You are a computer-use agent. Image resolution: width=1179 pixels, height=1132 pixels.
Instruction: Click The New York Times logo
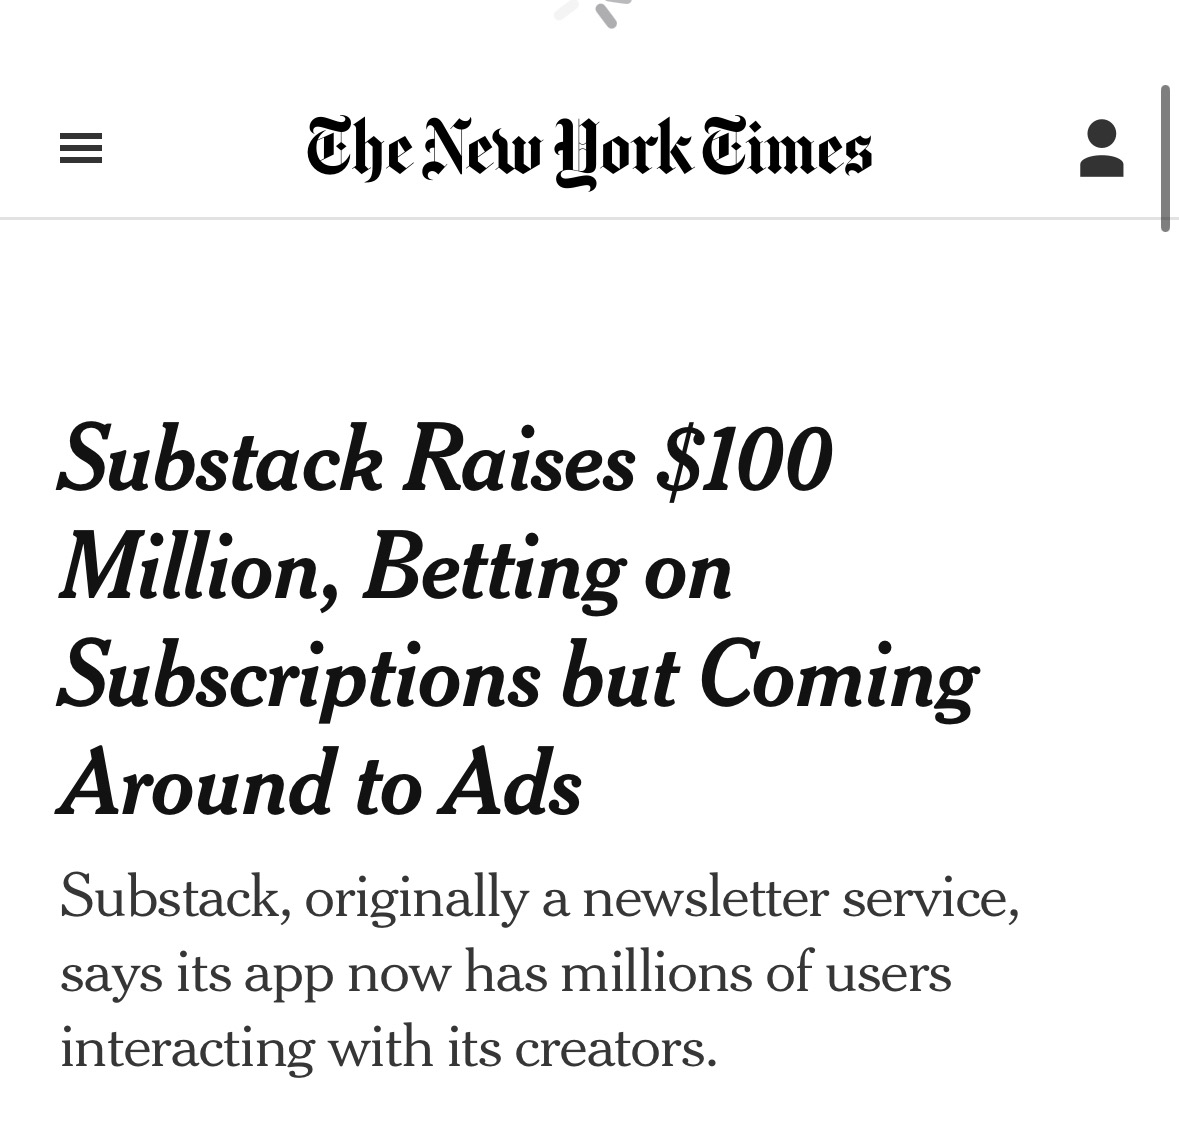click(x=589, y=150)
